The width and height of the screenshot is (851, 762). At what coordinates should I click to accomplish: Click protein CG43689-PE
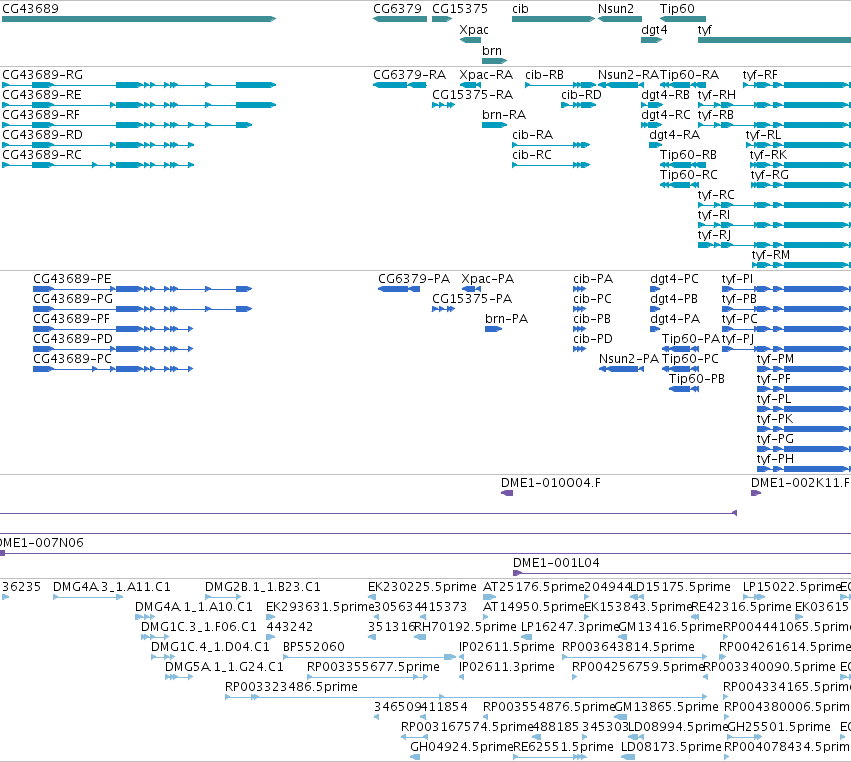click(x=143, y=289)
